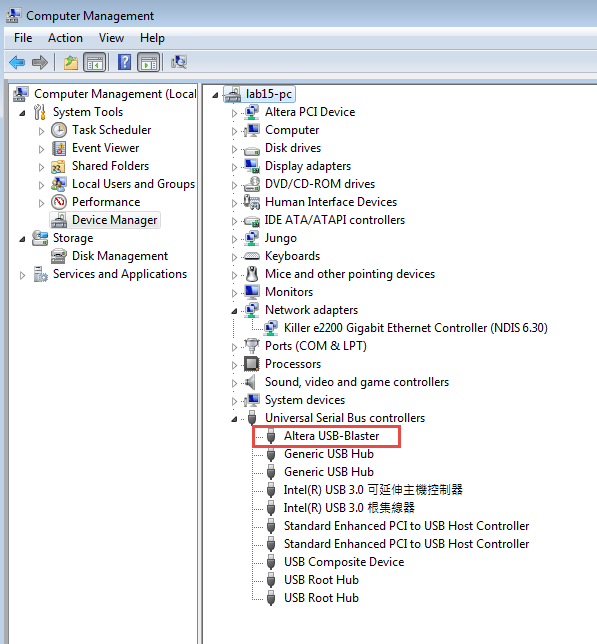Open the Help menu
597x644 pixels.
pyautogui.click(x=152, y=38)
